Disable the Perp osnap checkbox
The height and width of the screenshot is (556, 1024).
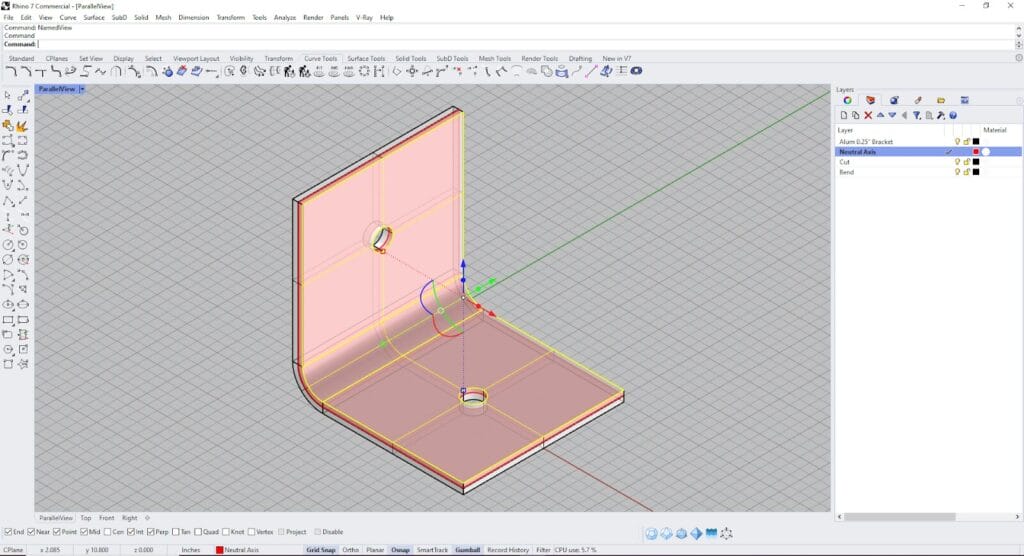(x=150, y=532)
